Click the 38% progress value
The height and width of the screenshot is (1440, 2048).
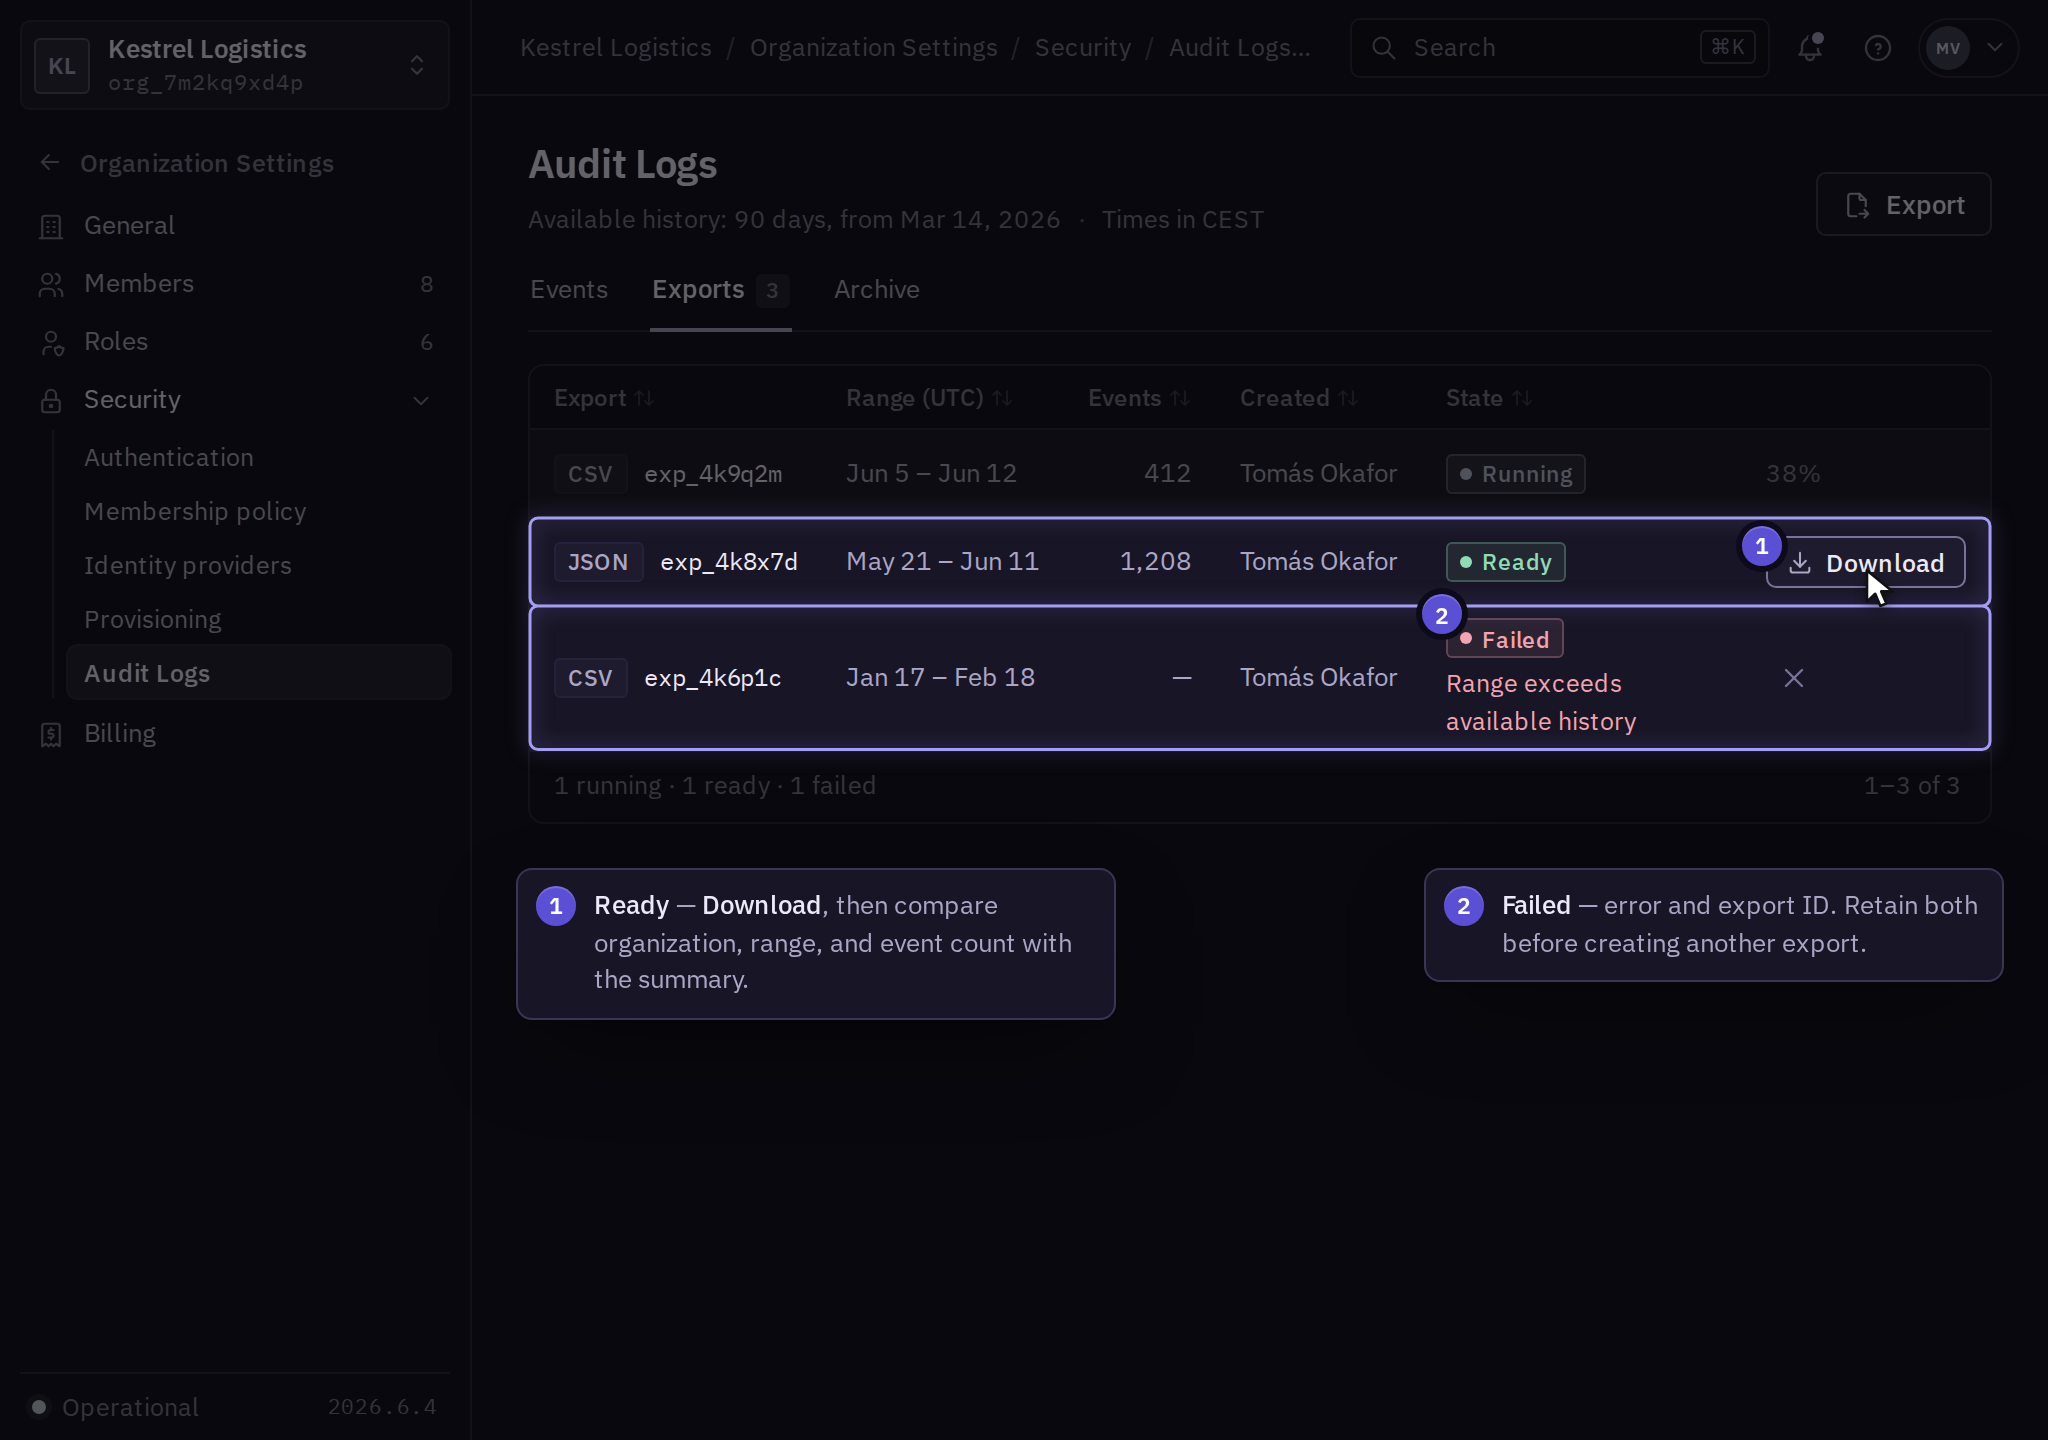click(x=1792, y=474)
